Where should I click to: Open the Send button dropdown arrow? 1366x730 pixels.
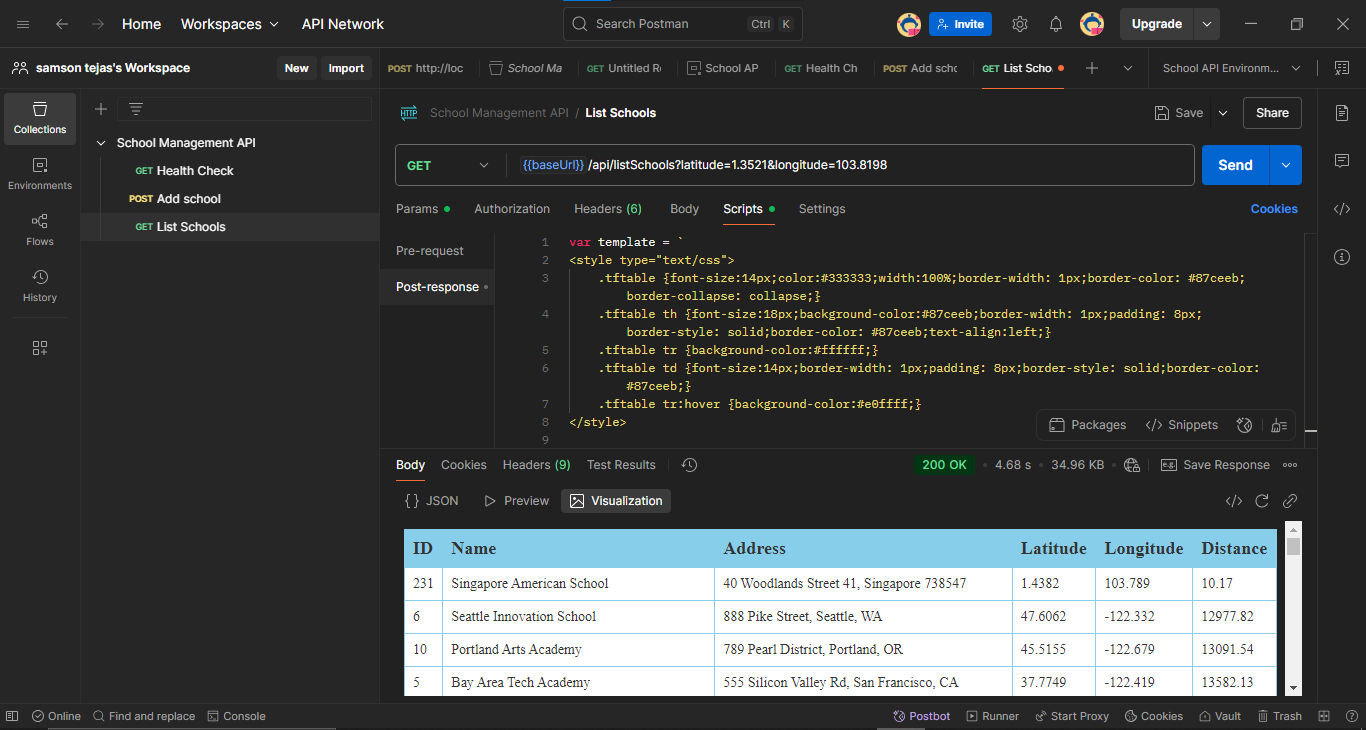pos(1286,165)
